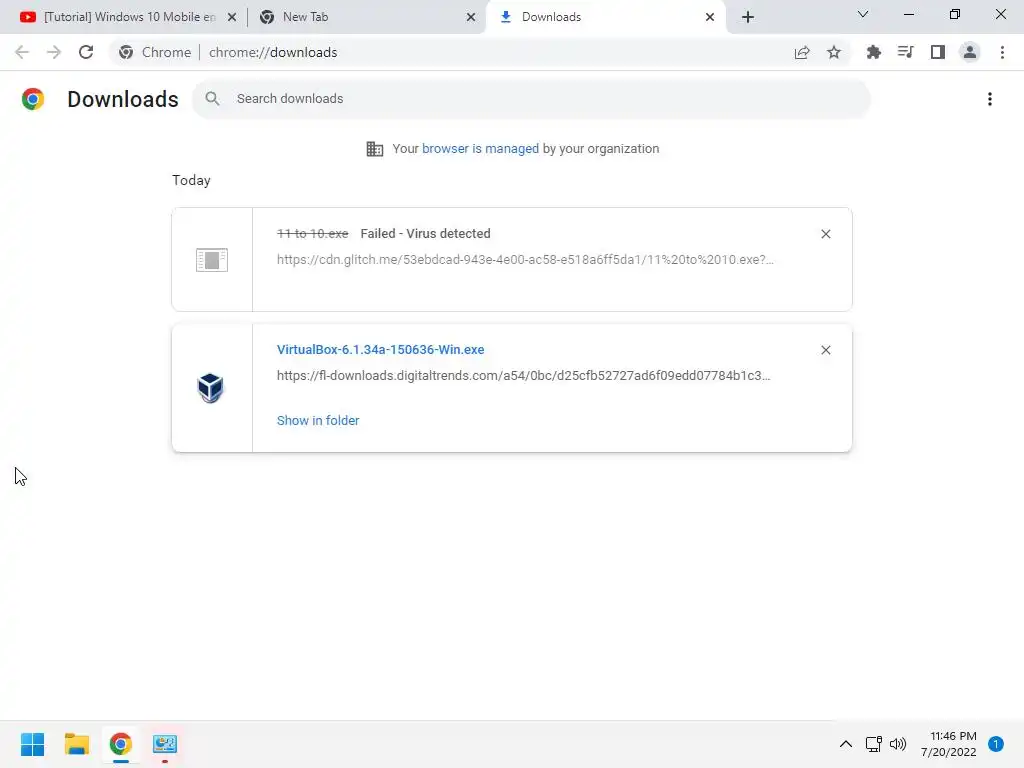Image resolution: width=1024 pixels, height=768 pixels.
Task: Close the Downloads tab
Action: 710,18
